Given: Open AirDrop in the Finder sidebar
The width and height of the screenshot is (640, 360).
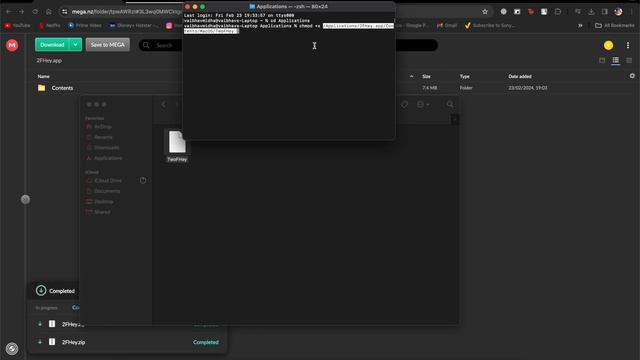Looking at the screenshot, I should 99,127.
